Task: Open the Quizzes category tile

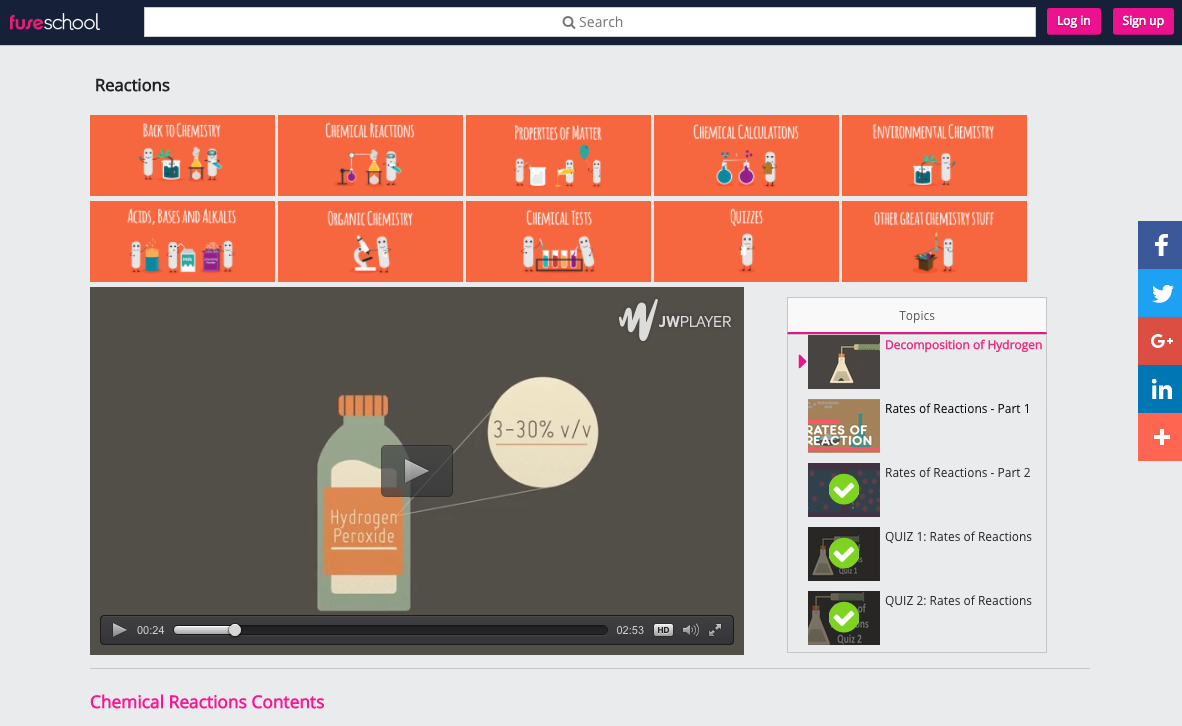Action: pos(746,240)
